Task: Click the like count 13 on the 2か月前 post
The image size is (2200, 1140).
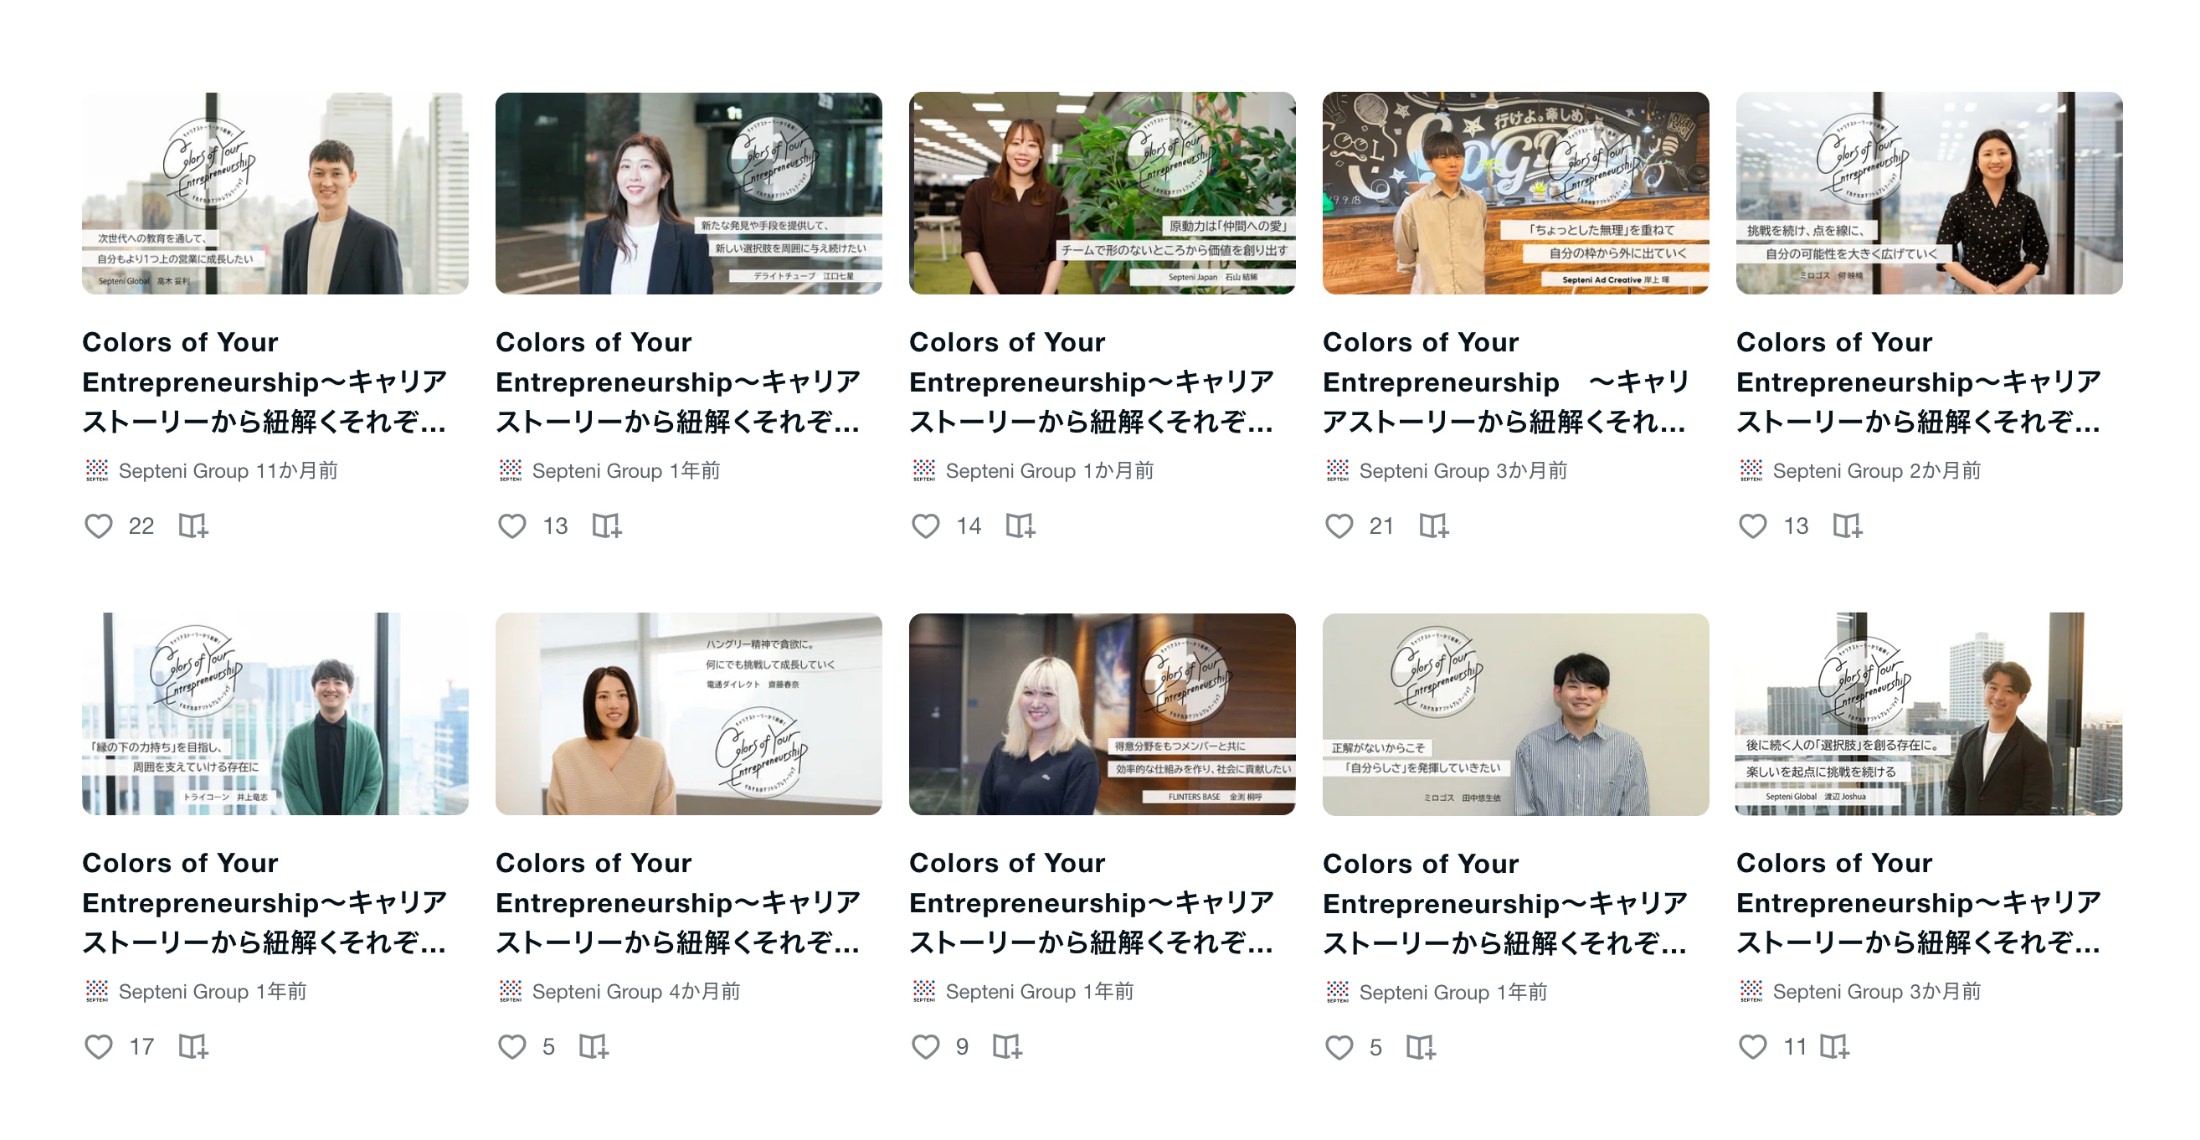Action: click(x=1796, y=526)
